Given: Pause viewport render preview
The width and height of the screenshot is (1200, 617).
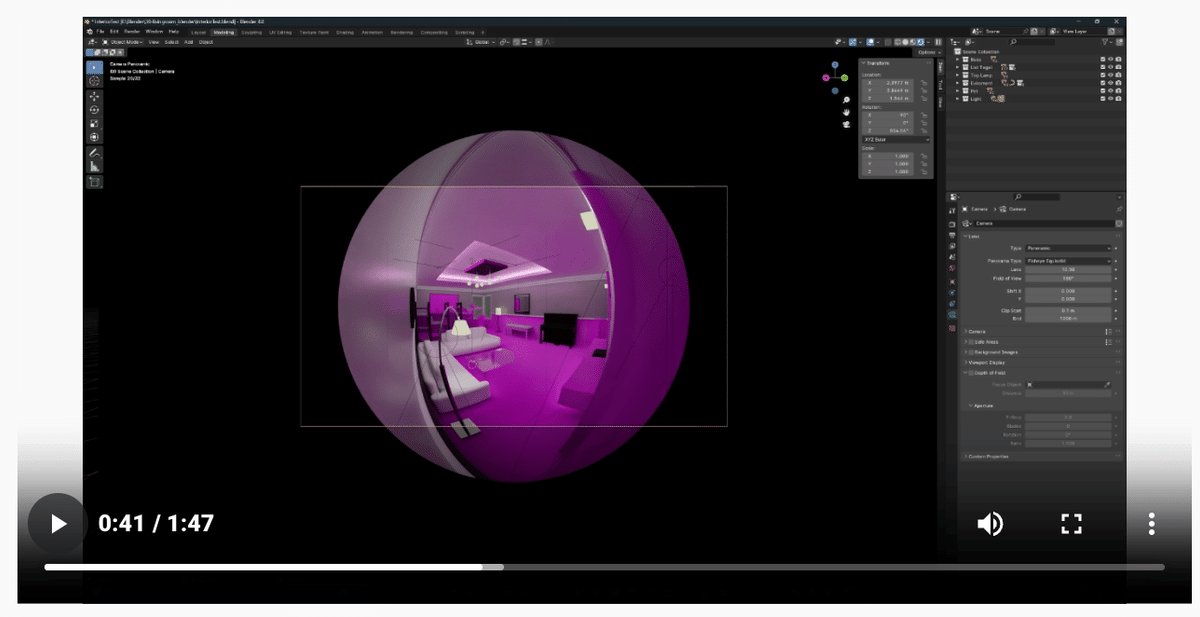Looking at the screenshot, I should tap(938, 42).
